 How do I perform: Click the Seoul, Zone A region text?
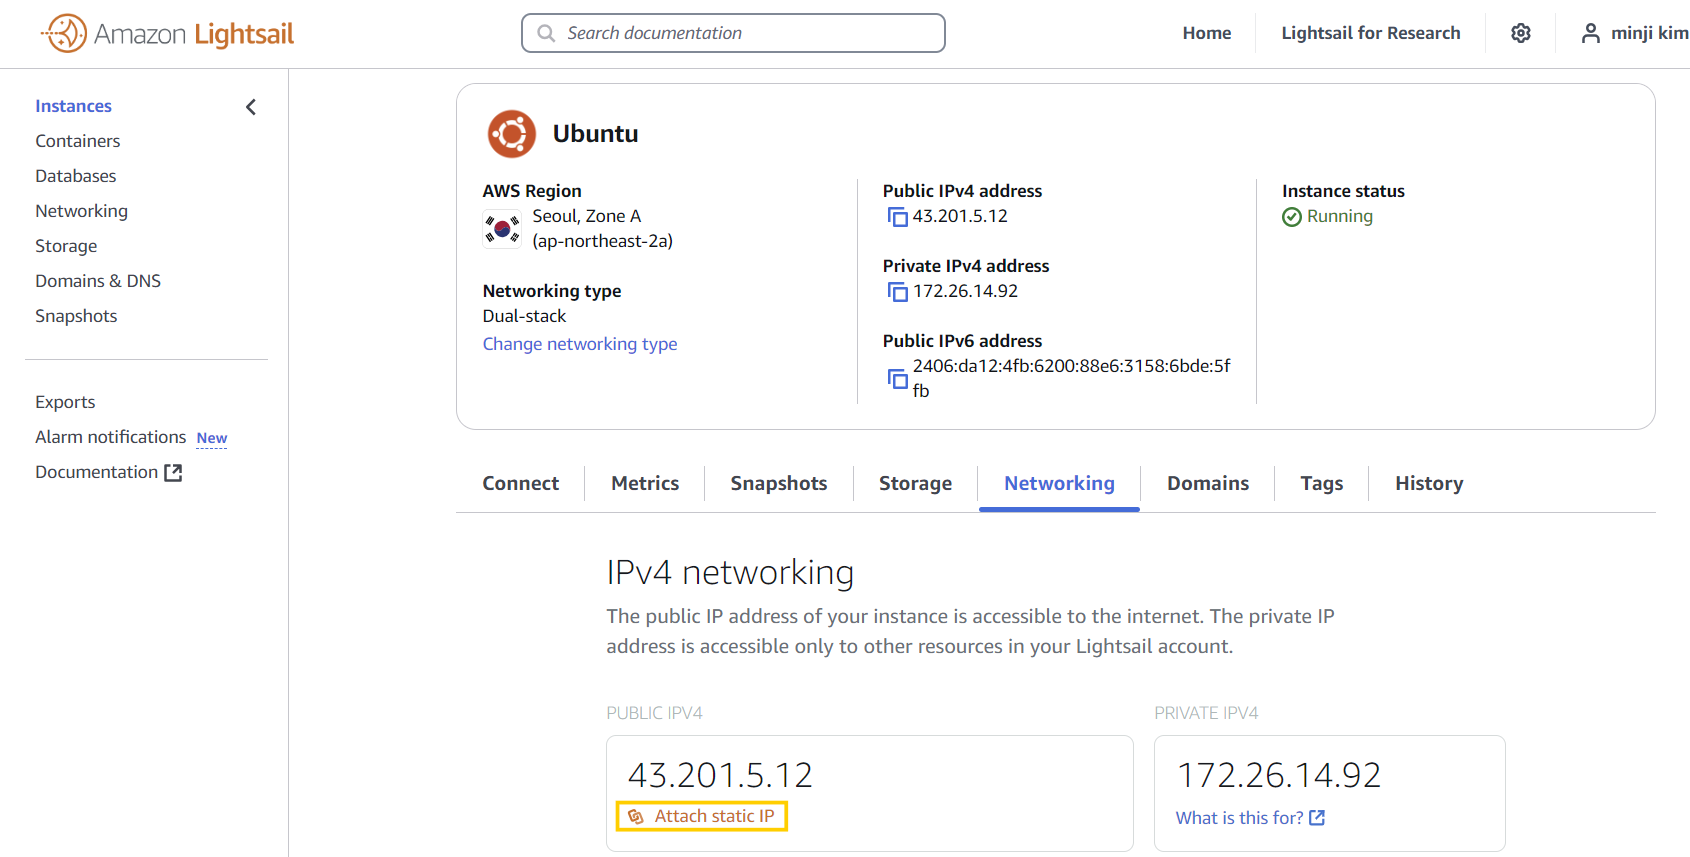coord(587,216)
